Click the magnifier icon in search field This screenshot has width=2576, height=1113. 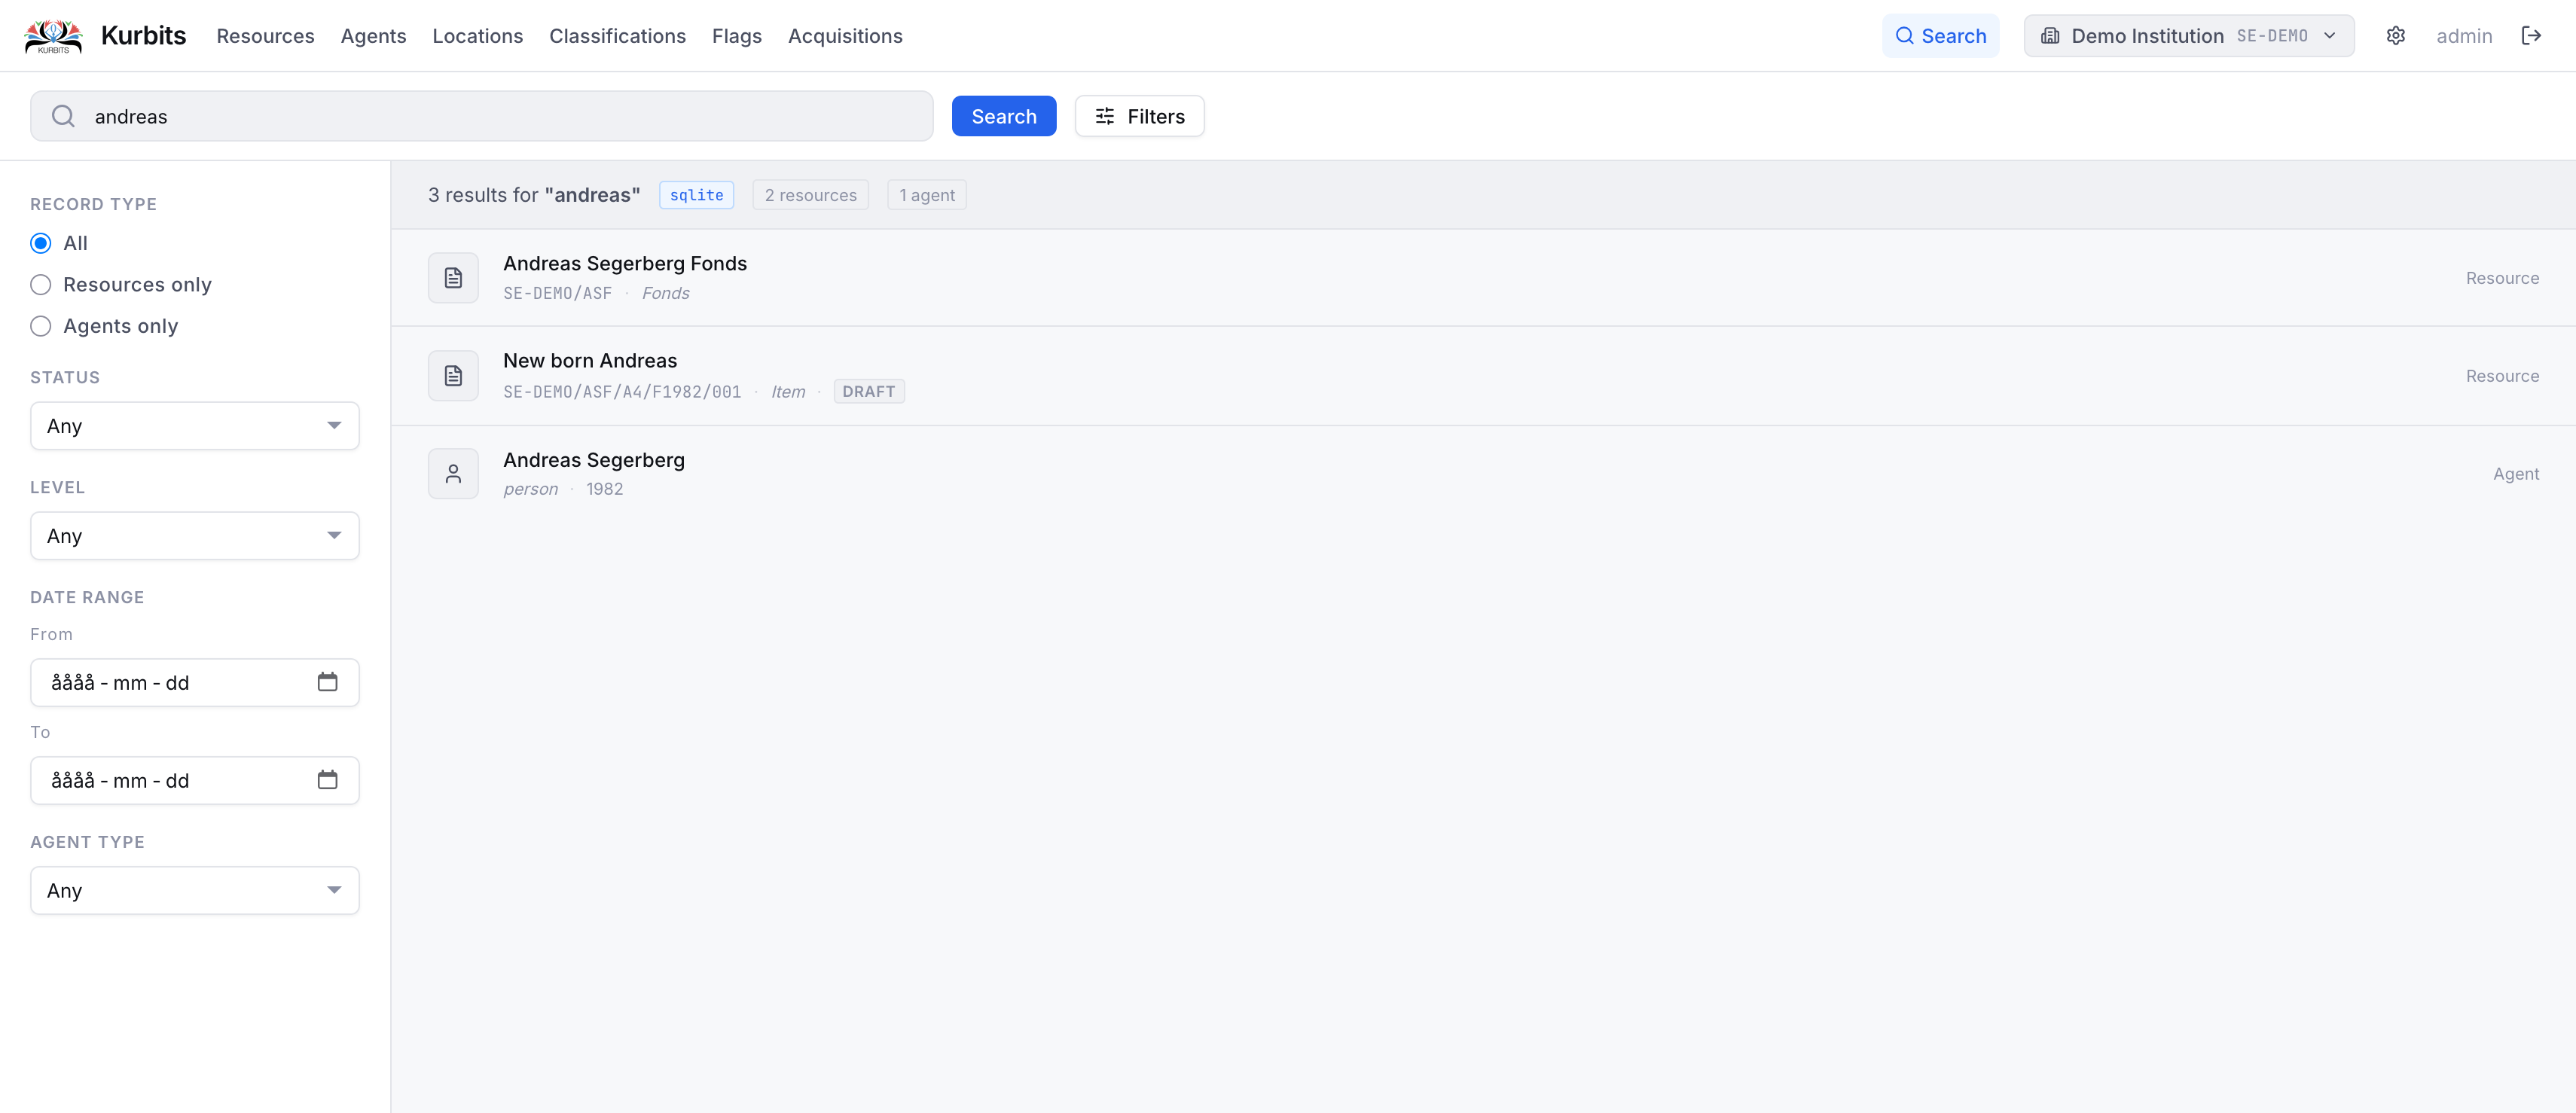(63, 116)
